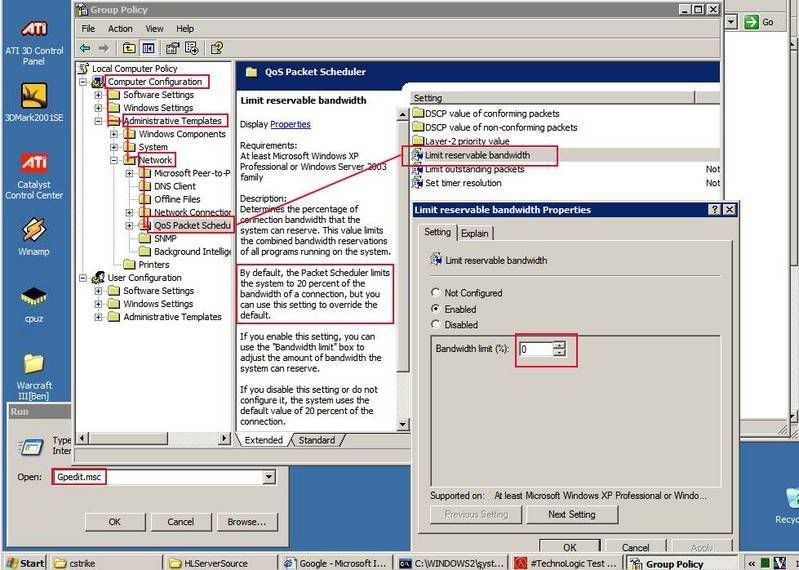Select the Enabled radio button
This screenshot has height=570, width=799.
tap(435, 309)
